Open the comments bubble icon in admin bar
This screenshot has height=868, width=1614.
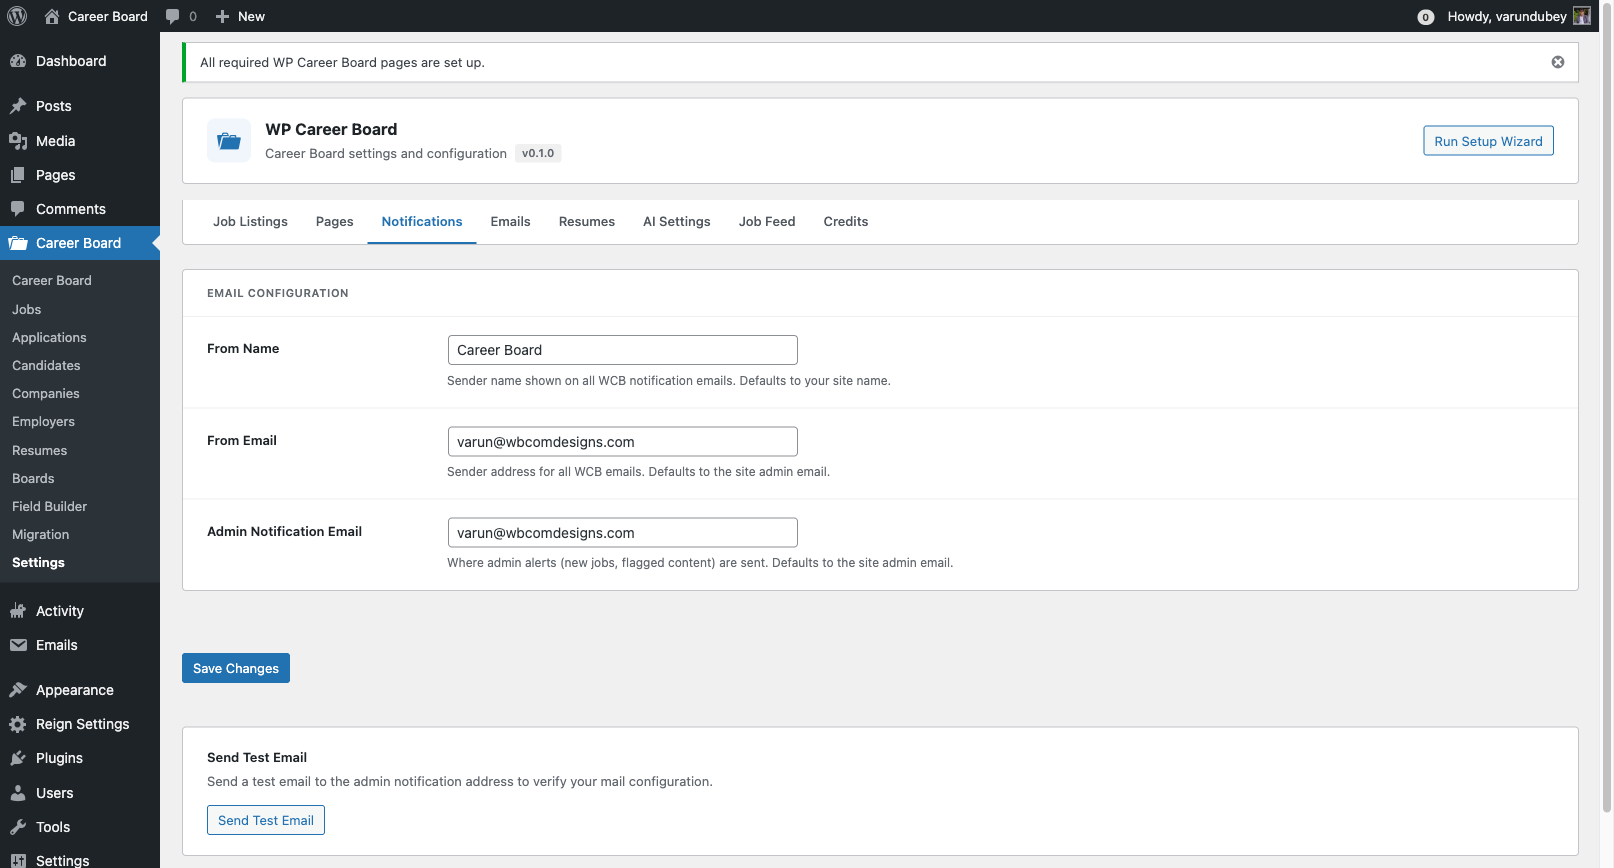[x=173, y=16]
